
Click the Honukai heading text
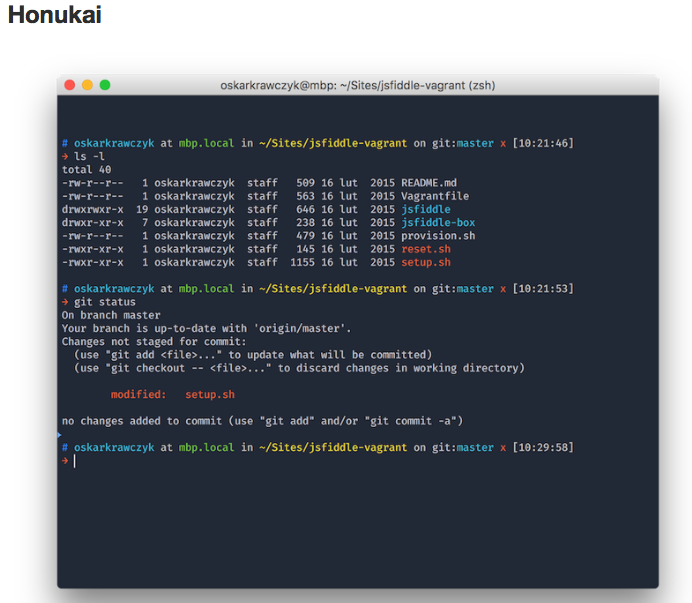(x=54, y=16)
